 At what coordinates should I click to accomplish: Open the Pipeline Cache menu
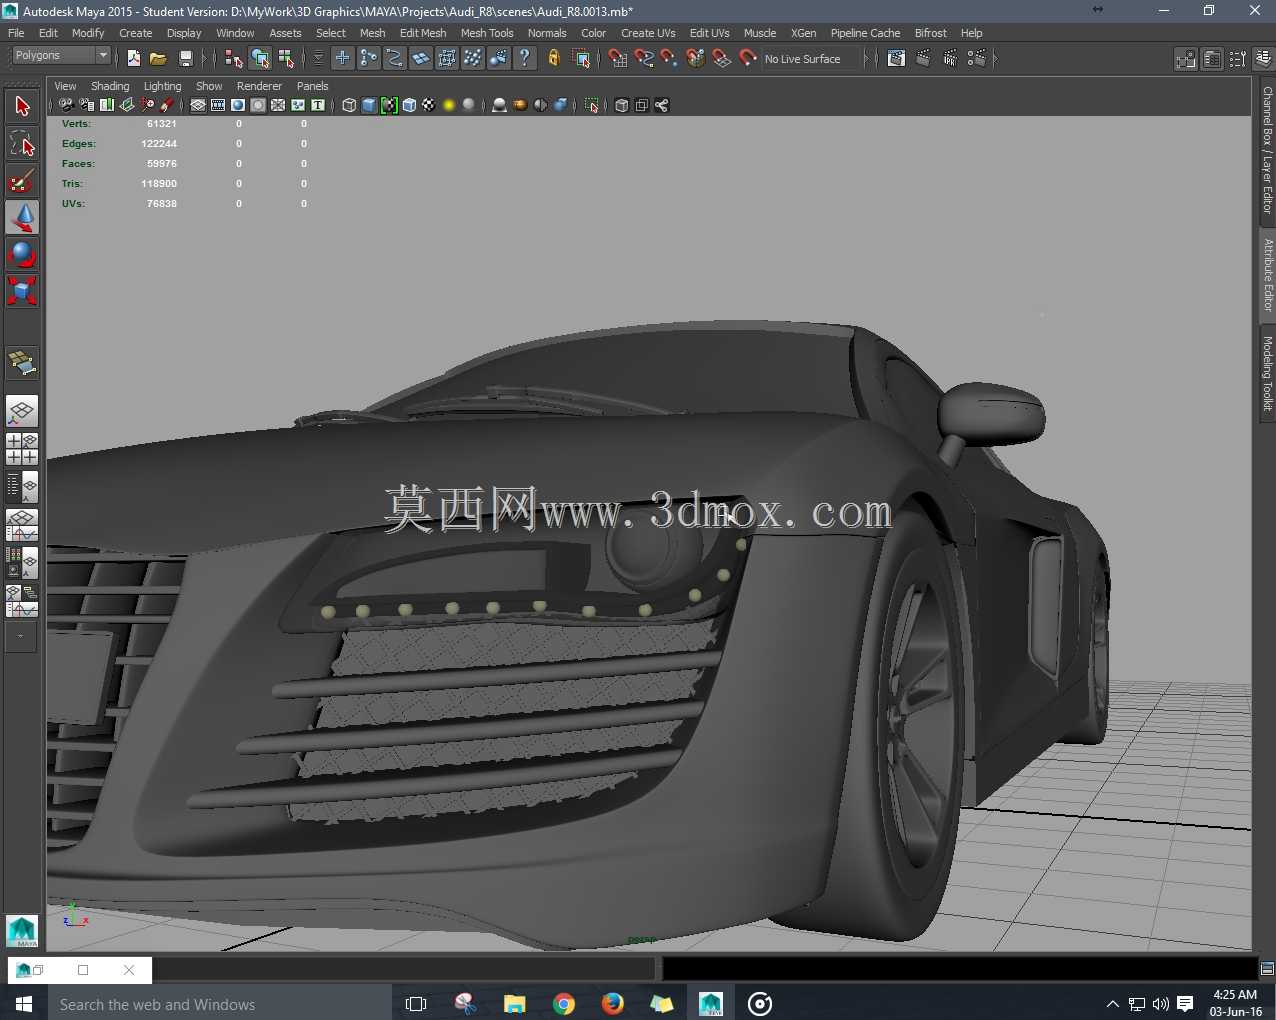pos(865,33)
